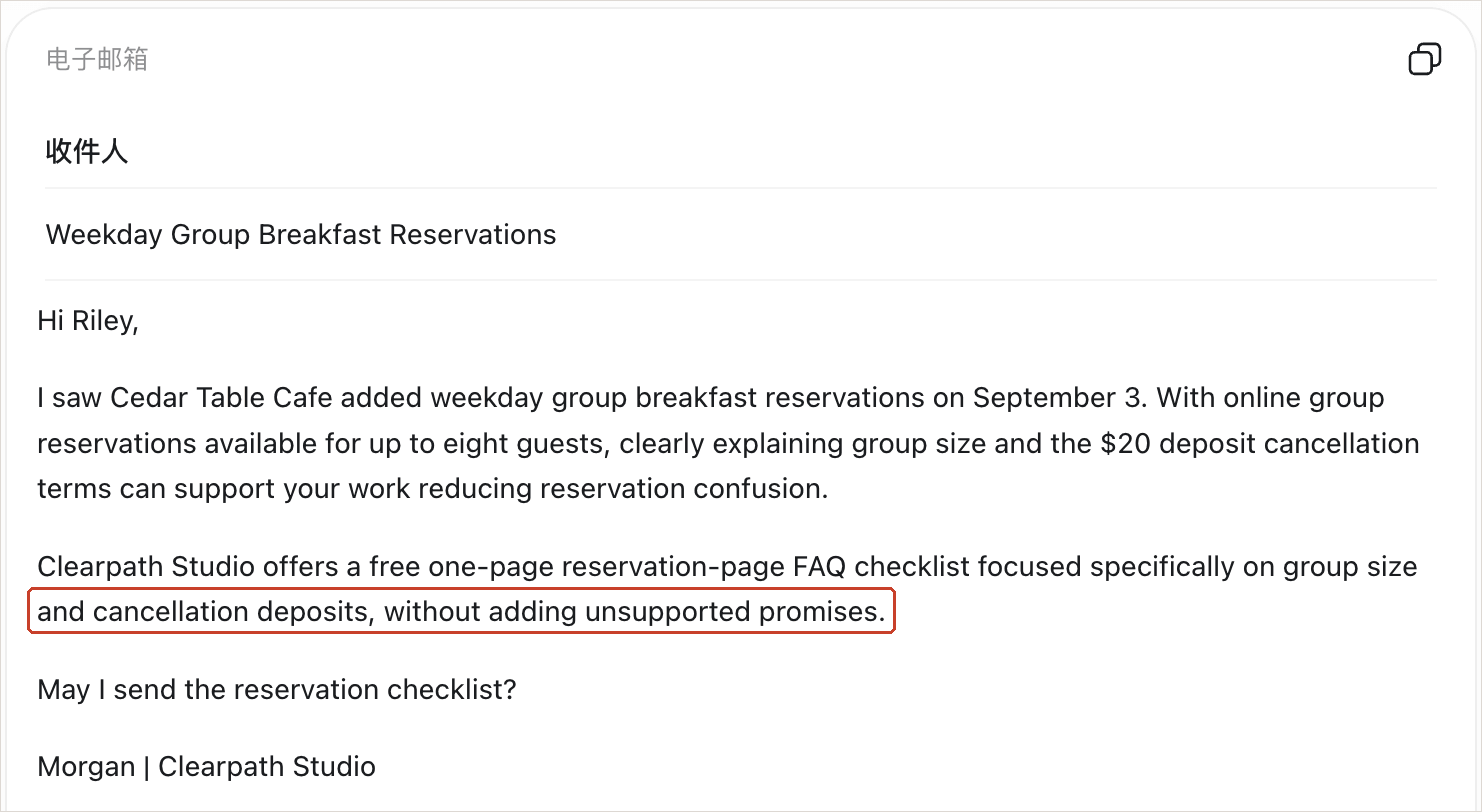Place cursor at the Hi Riley greeting
Viewport: 1482px width, 812px height.
coord(88,321)
